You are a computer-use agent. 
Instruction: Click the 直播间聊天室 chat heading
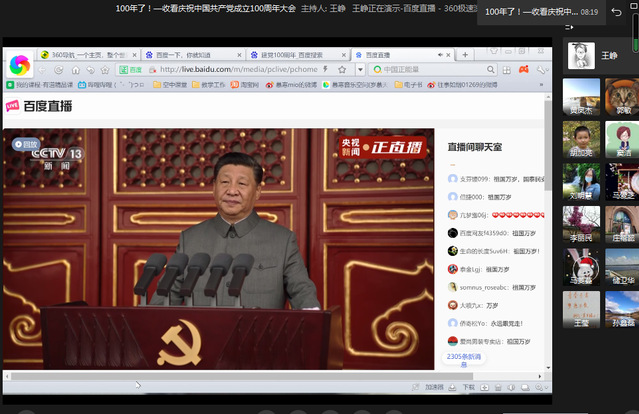[x=475, y=147]
